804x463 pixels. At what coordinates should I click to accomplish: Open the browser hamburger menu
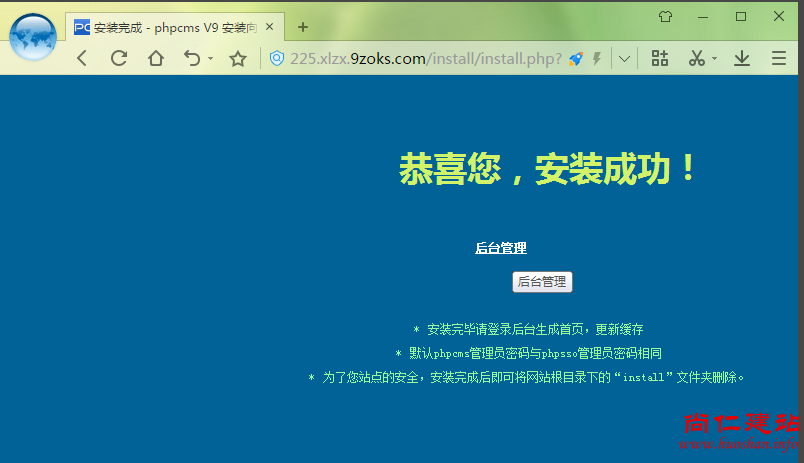(779, 59)
